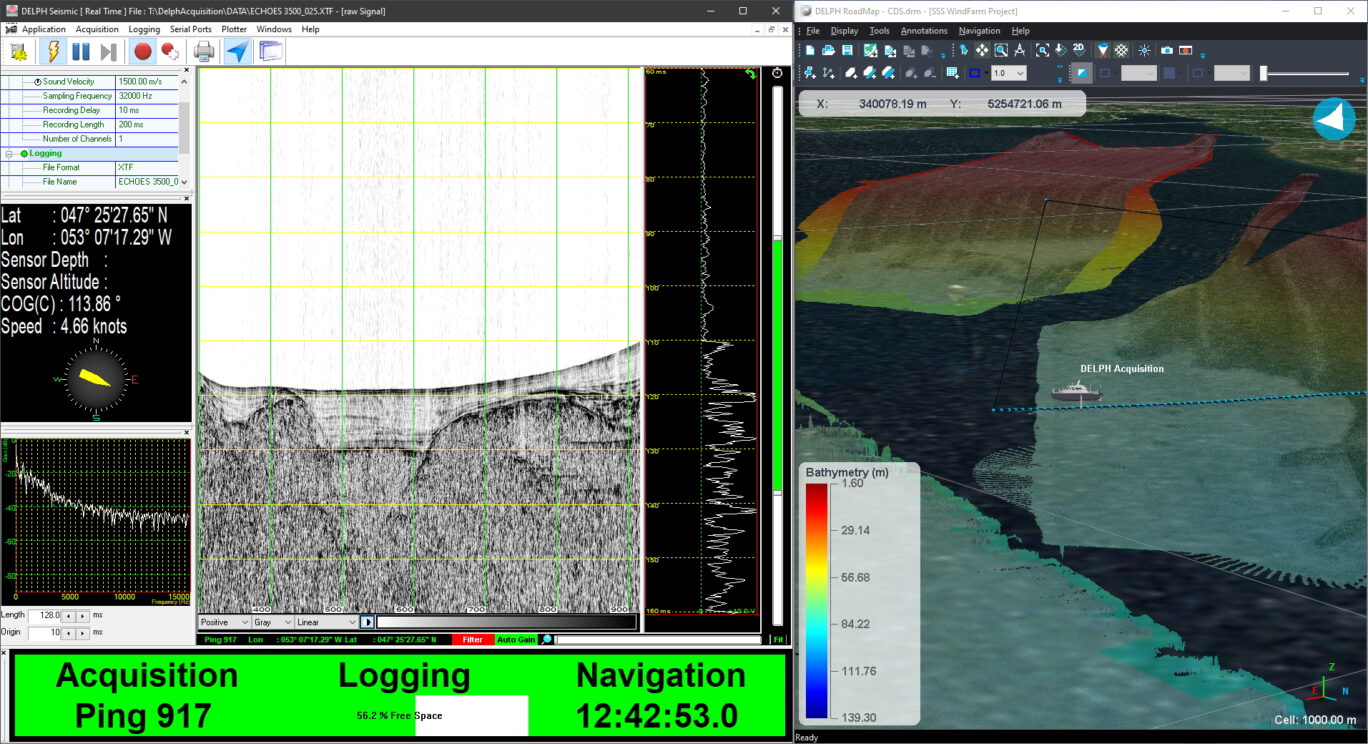Click the grayscale gradient color bar

pos(505,622)
